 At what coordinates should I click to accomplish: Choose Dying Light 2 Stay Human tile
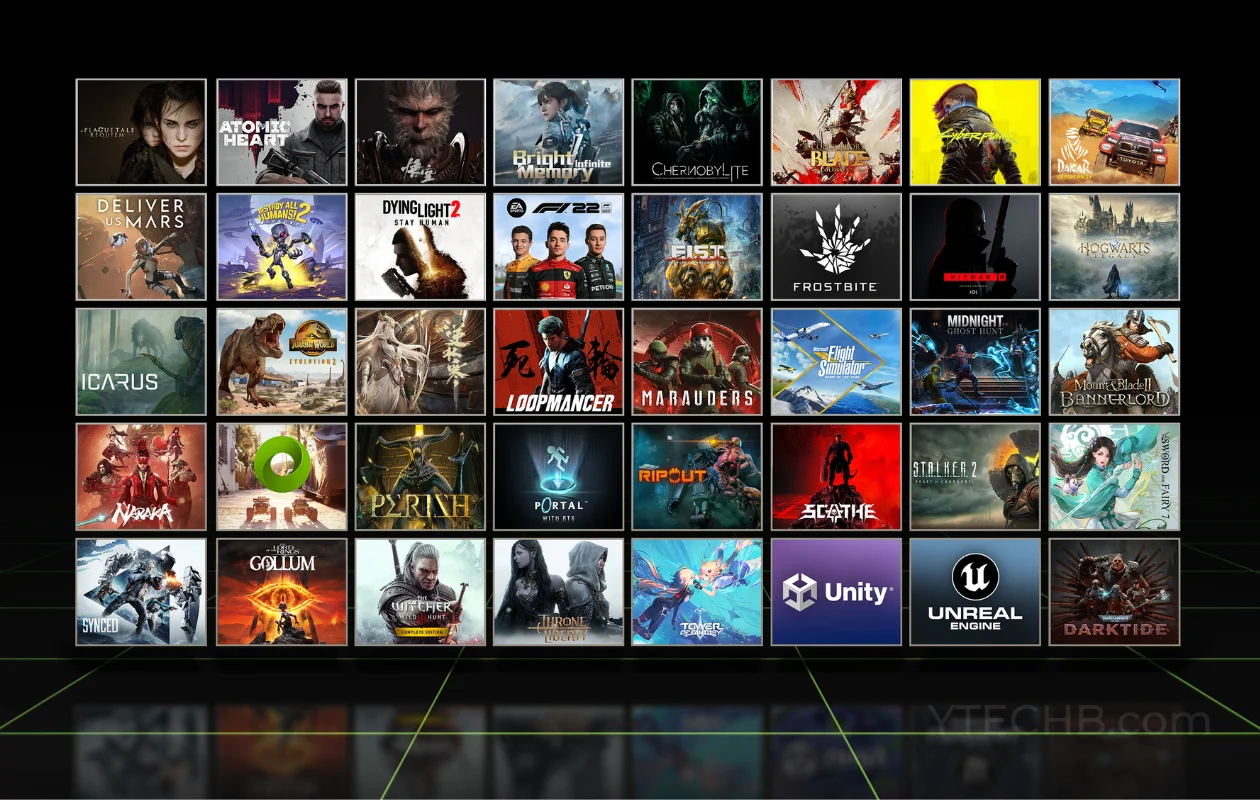click(x=420, y=247)
